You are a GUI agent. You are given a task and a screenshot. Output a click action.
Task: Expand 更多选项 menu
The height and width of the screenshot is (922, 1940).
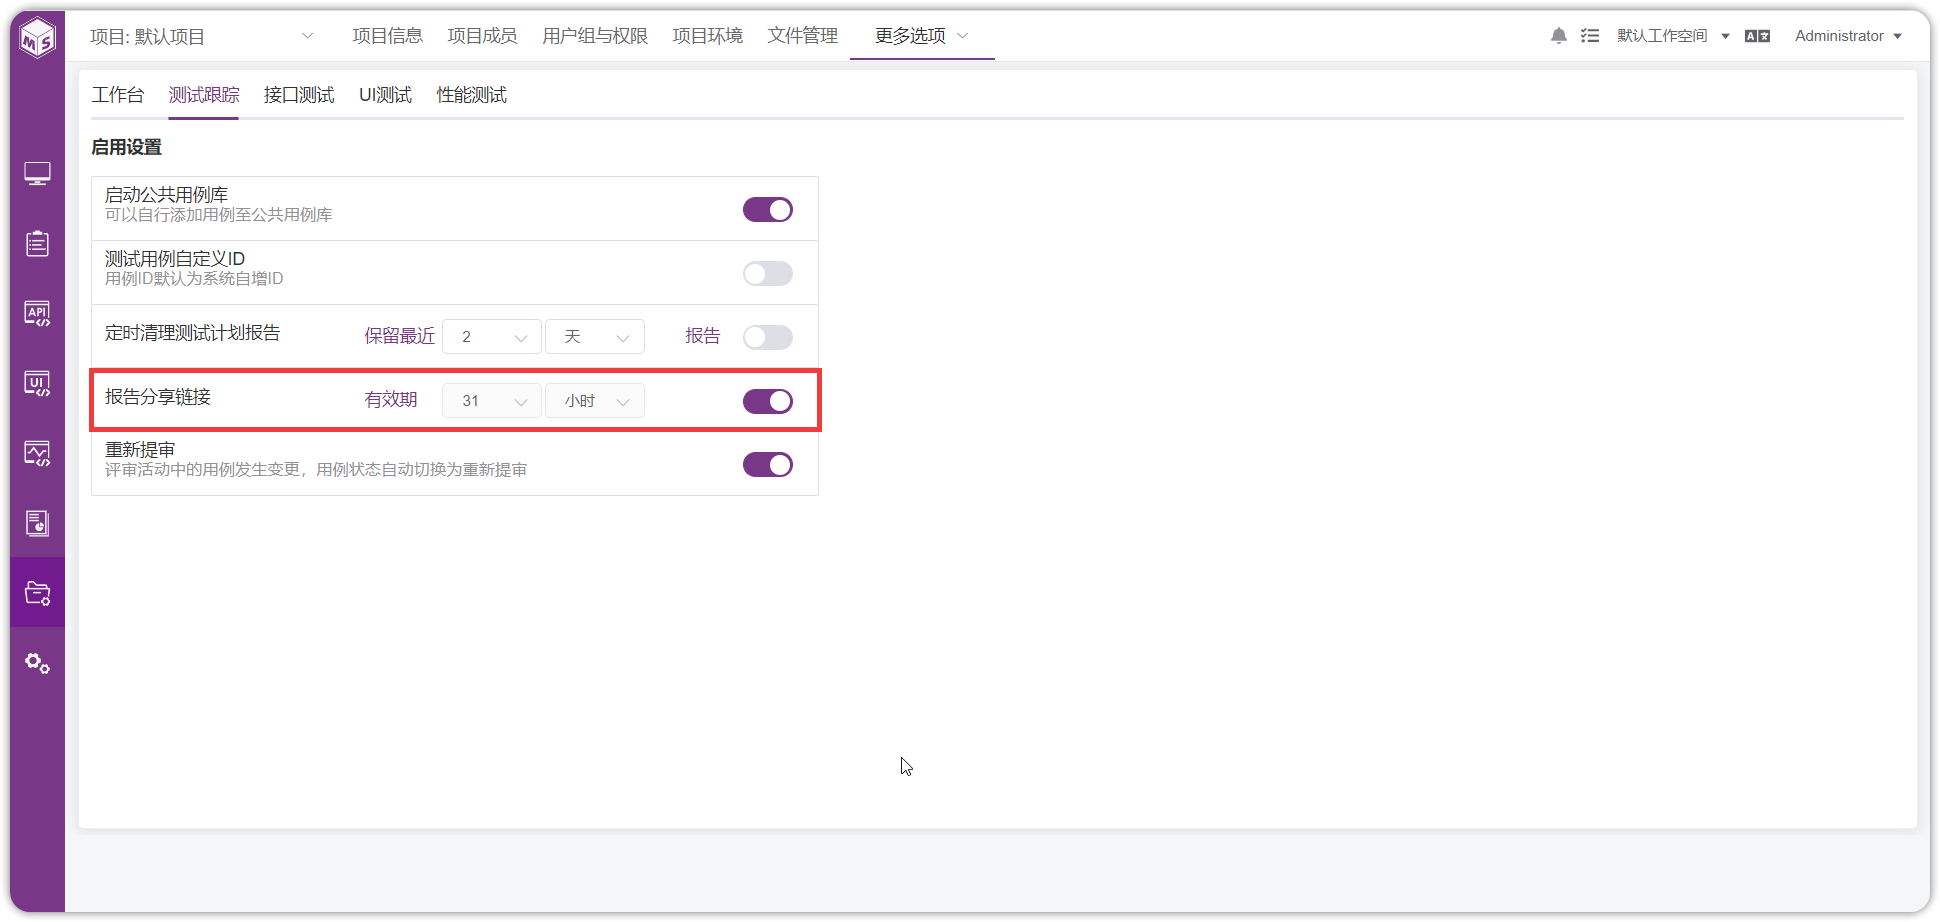[x=921, y=36]
